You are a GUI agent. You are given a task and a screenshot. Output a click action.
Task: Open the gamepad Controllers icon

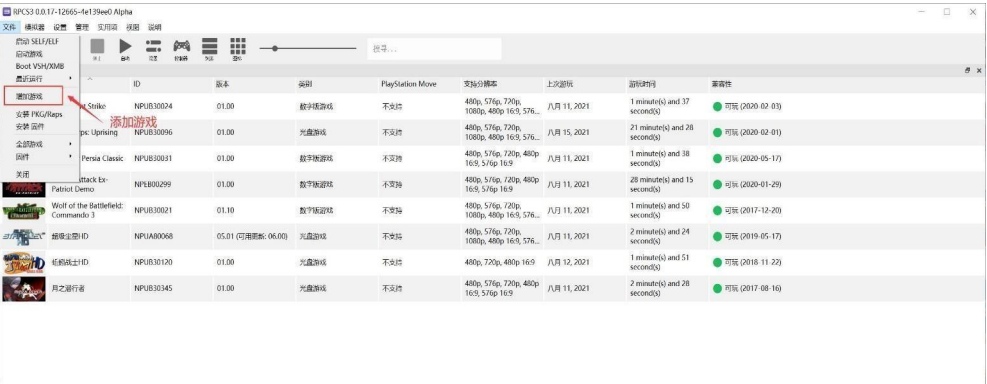click(181, 47)
